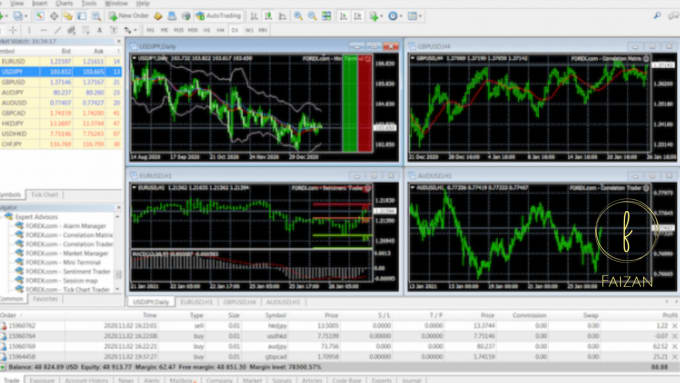The width and height of the screenshot is (680, 383).
Task: Click the zoom in magnifier icon
Action: pos(298,16)
